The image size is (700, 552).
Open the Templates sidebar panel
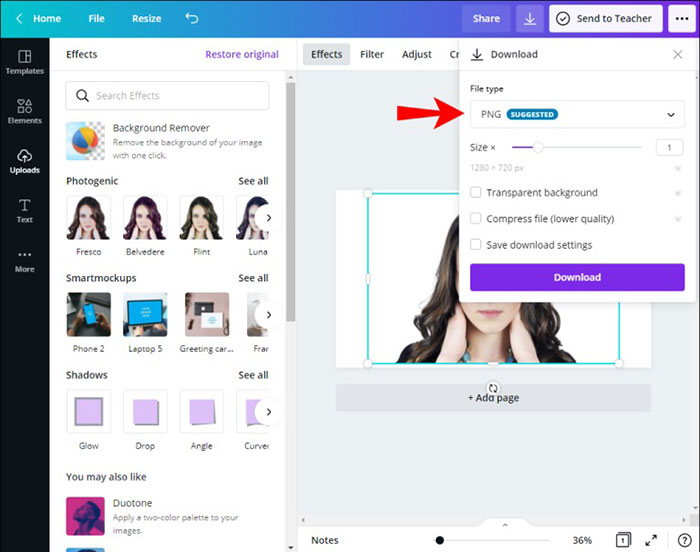click(24, 61)
